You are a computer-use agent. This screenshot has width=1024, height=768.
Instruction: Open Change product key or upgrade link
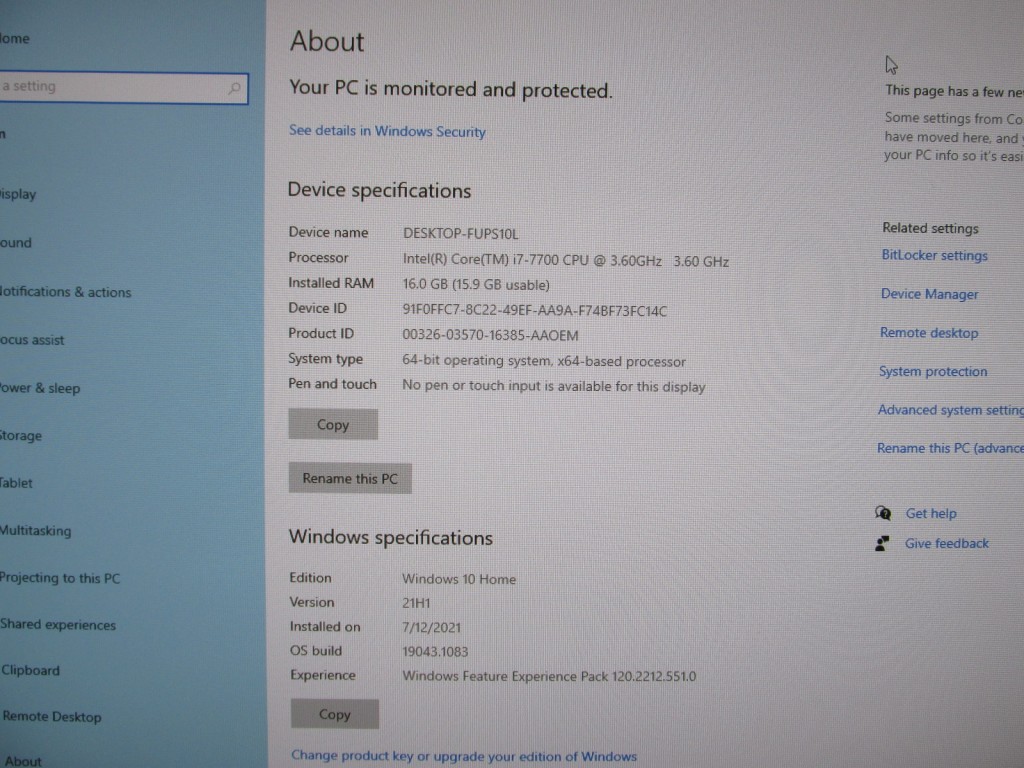[464, 756]
